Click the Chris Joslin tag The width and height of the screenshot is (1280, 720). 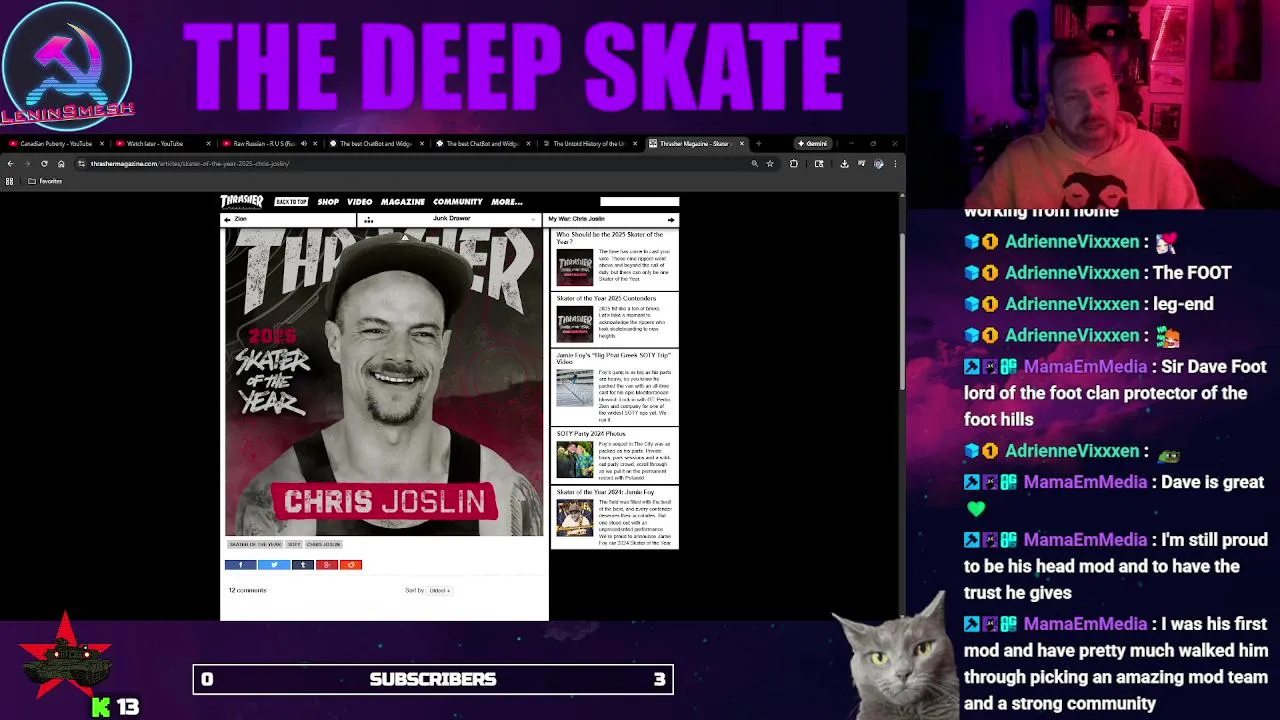323,545
